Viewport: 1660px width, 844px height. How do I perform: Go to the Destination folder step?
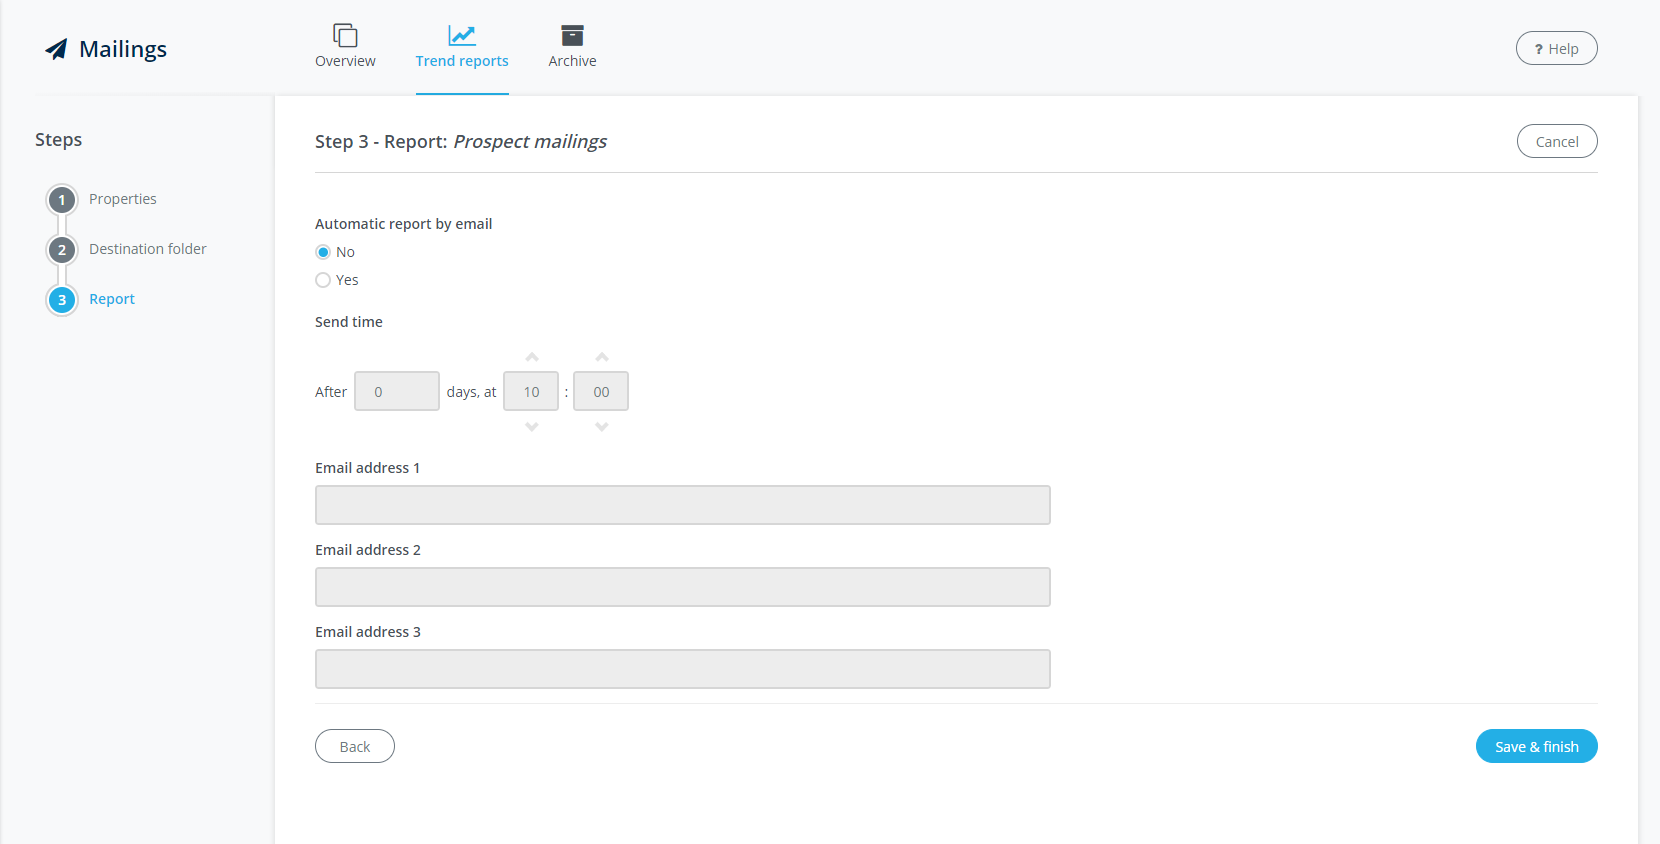148,249
